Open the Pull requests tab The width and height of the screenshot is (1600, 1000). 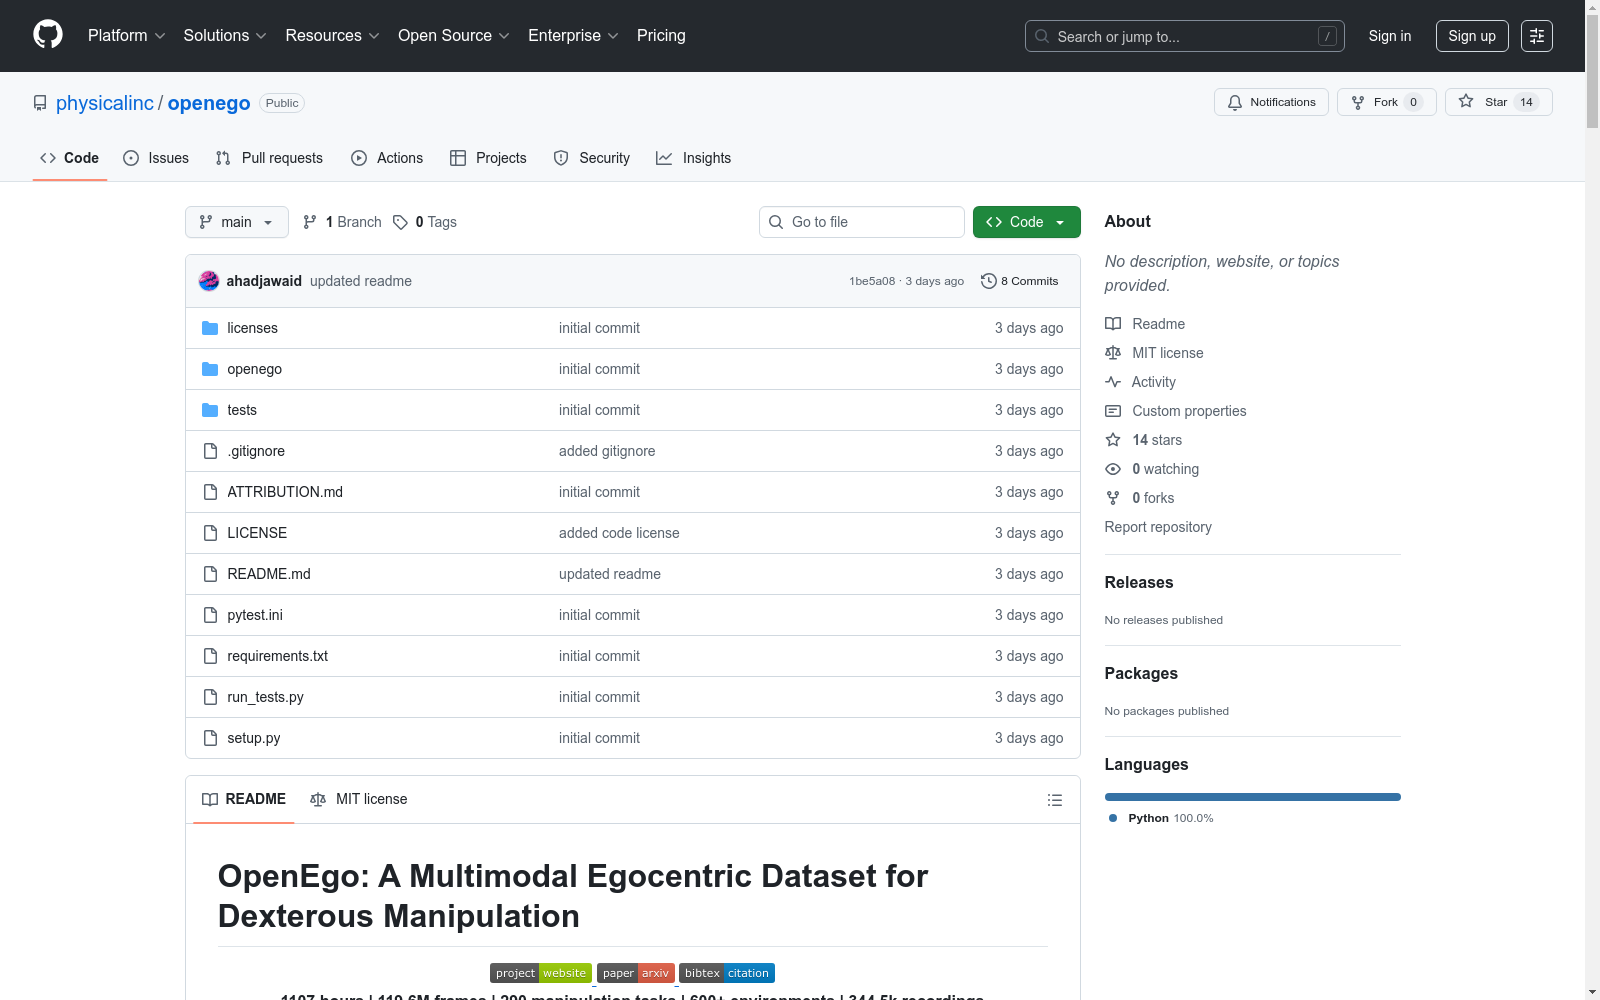click(x=269, y=158)
